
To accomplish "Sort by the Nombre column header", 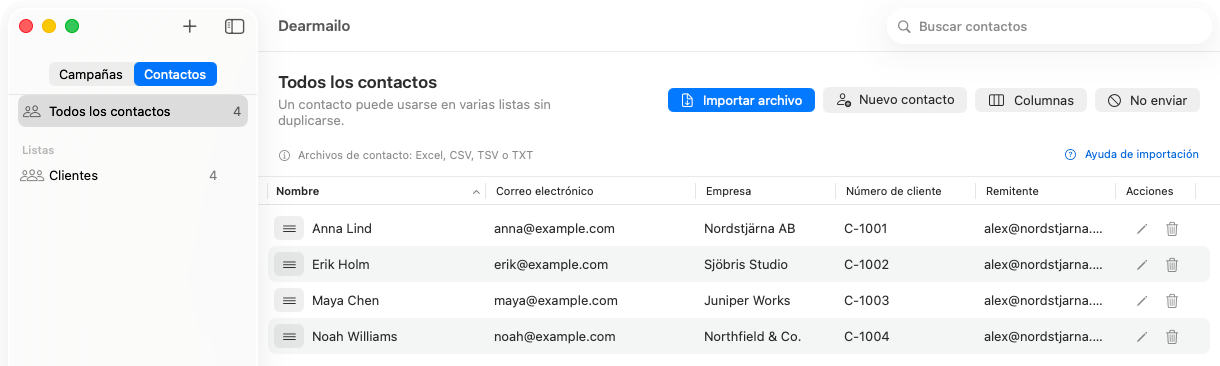I will (377, 191).
